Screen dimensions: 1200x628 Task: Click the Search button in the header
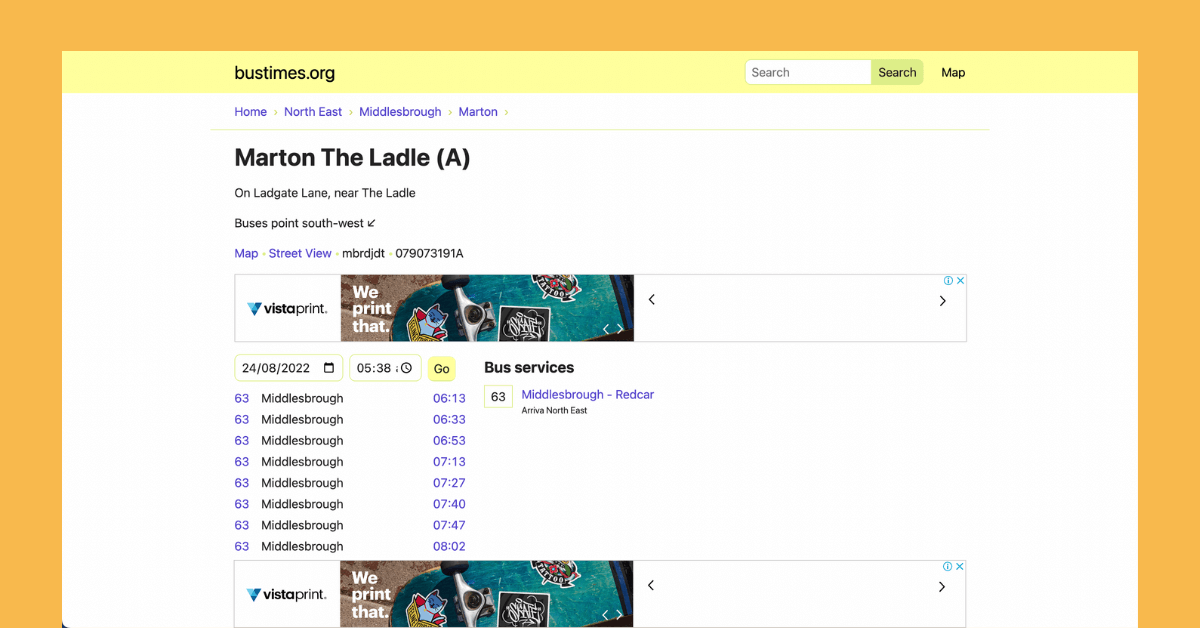tap(896, 71)
